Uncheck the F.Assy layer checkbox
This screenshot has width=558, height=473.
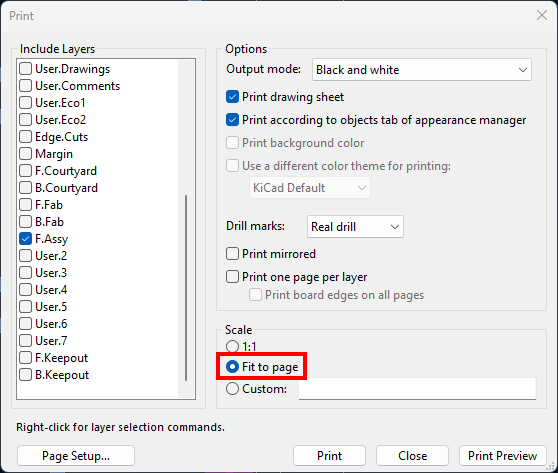(26, 239)
